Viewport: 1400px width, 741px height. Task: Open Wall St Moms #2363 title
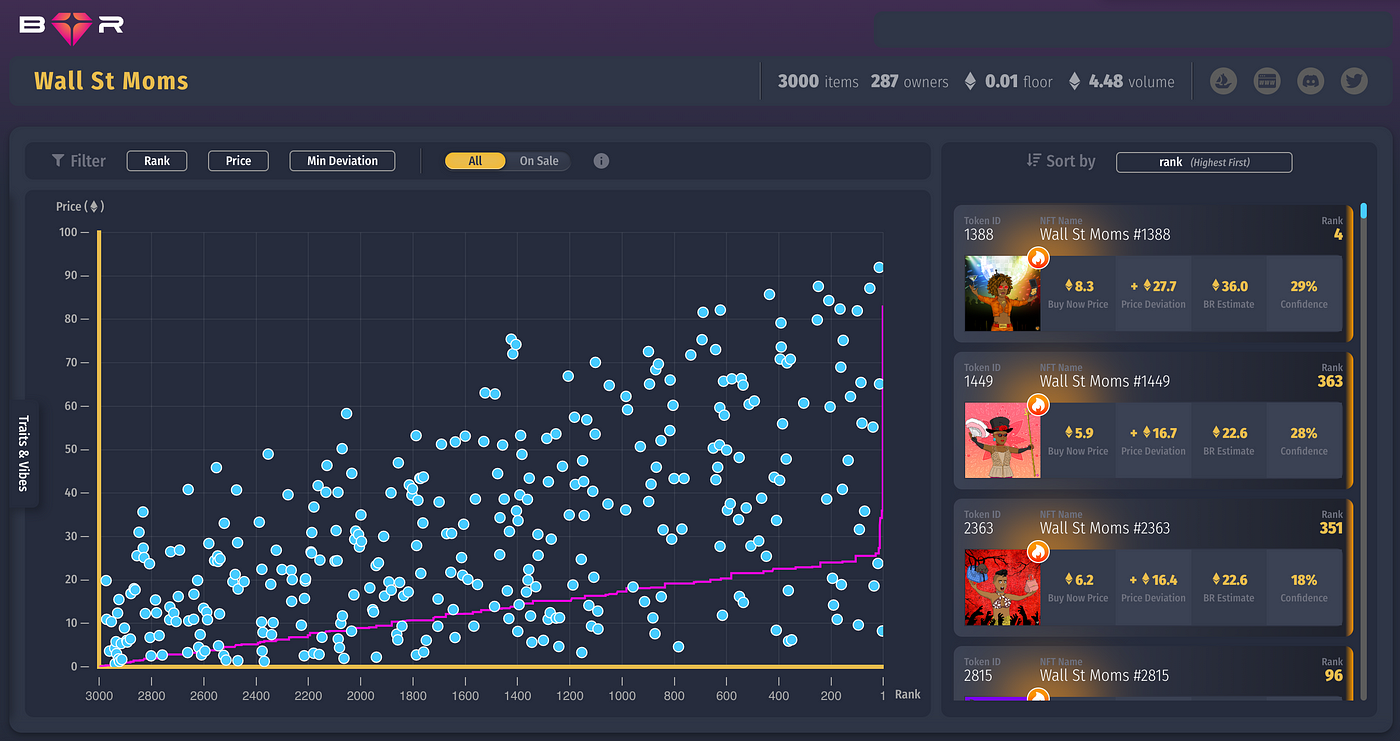tap(1105, 529)
